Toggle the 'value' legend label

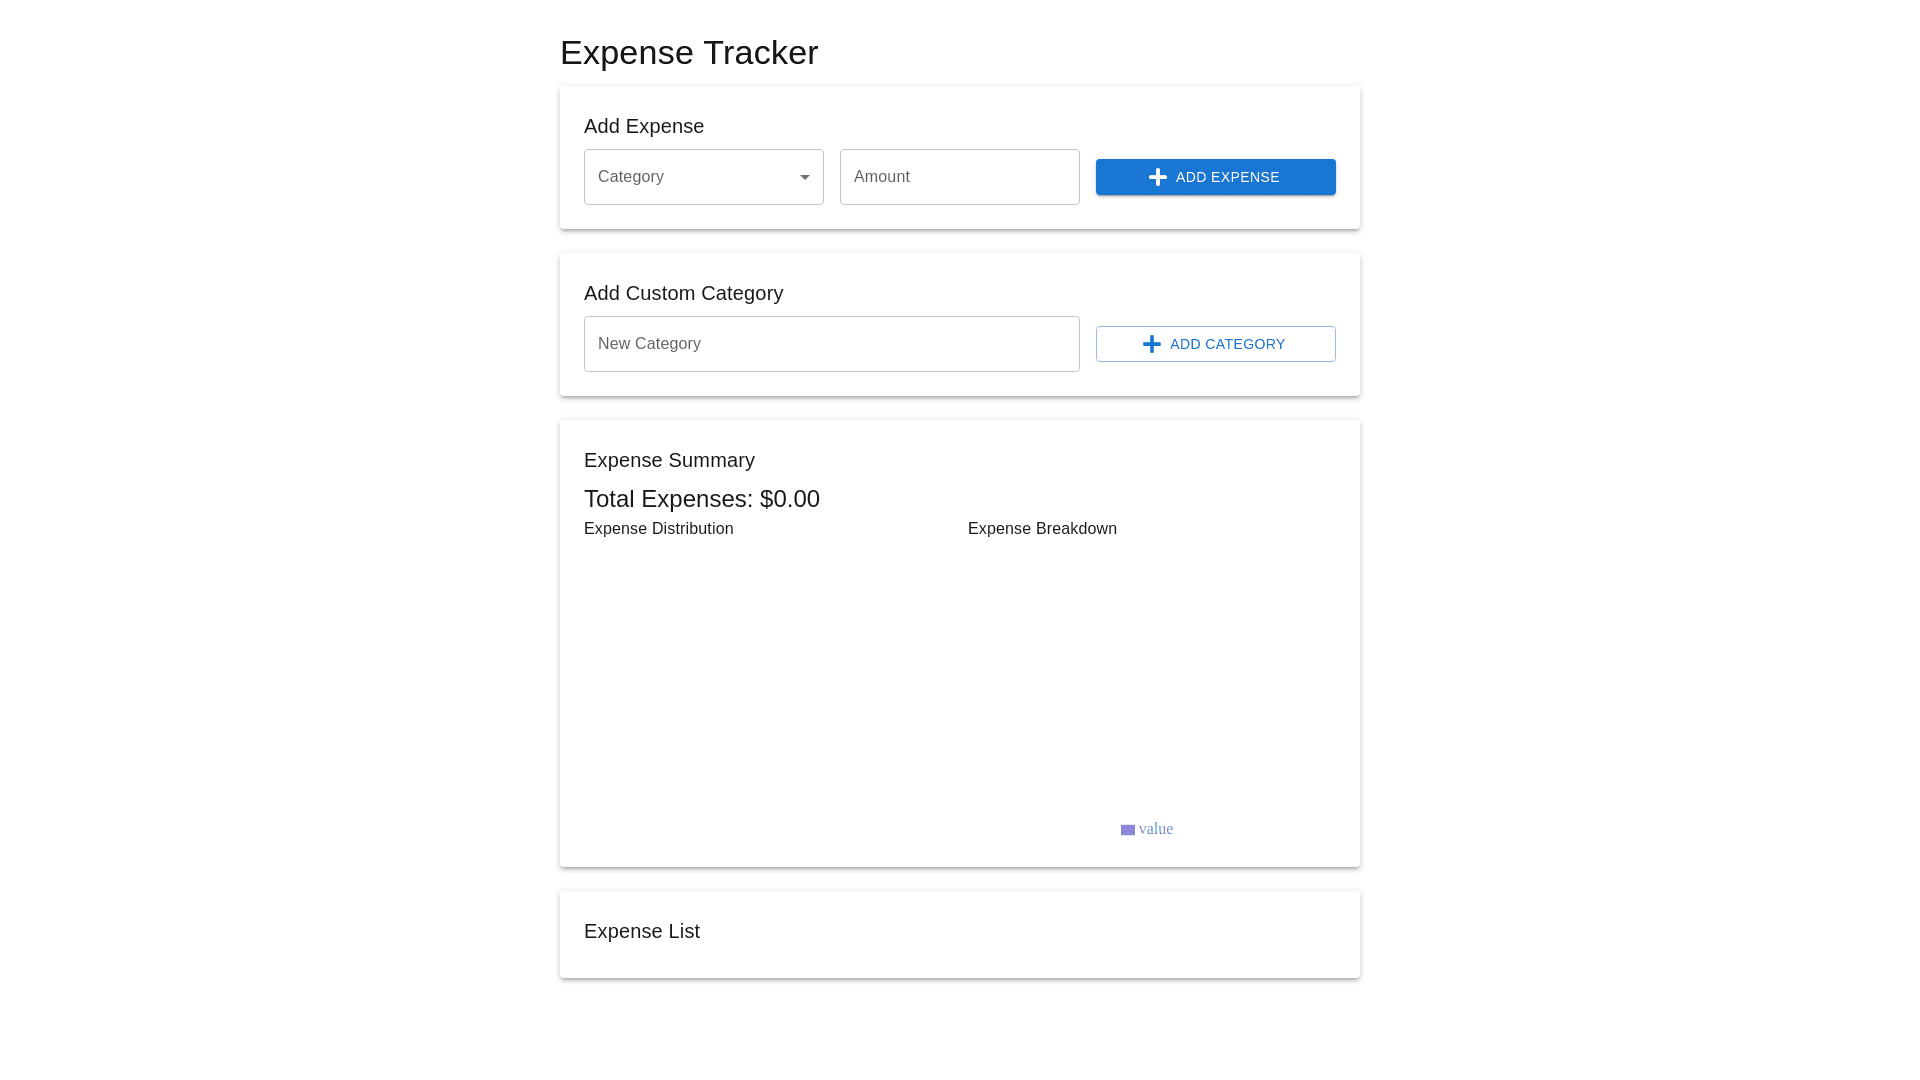1156,829
